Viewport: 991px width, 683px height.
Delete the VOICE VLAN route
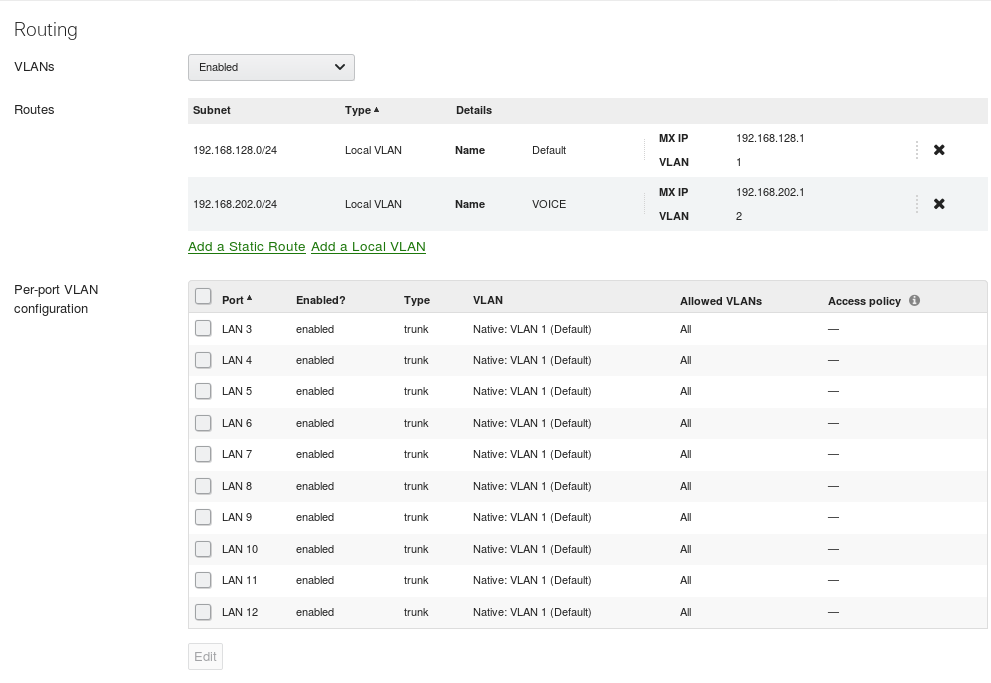[938, 204]
